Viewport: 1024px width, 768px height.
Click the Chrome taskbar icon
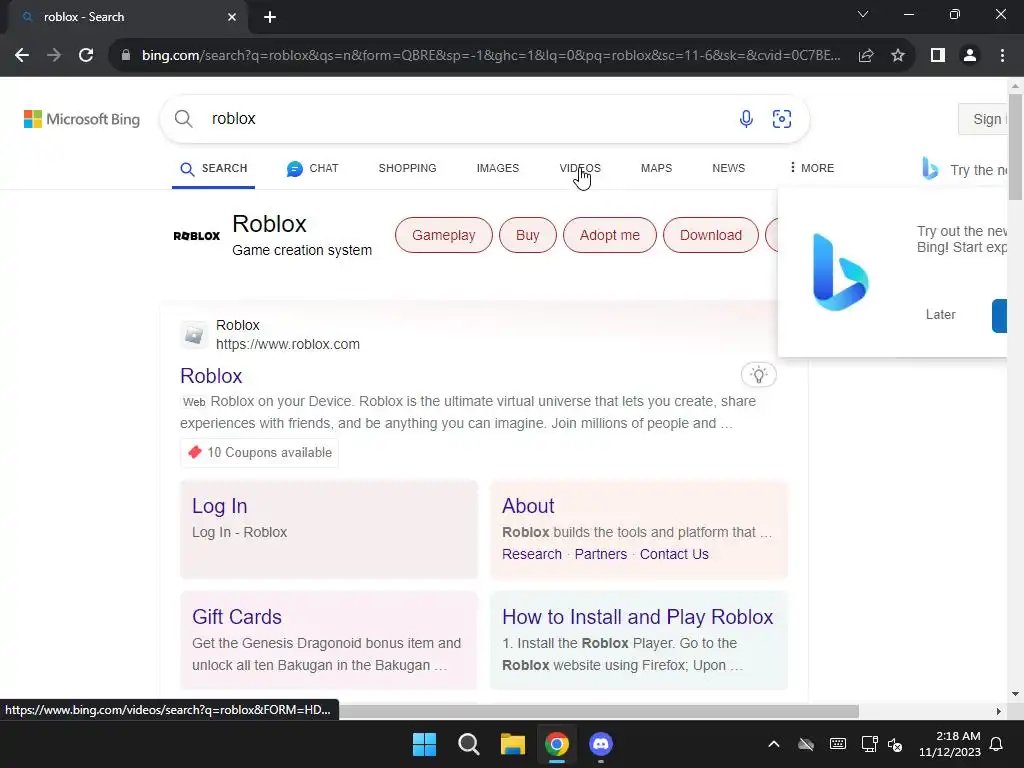pos(557,744)
